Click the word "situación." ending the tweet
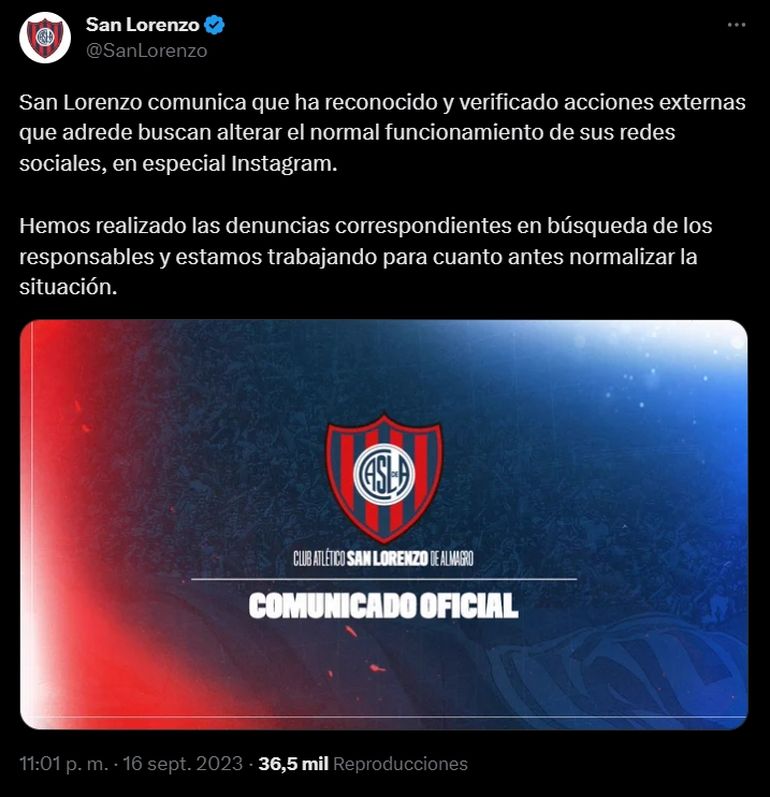 [68, 287]
